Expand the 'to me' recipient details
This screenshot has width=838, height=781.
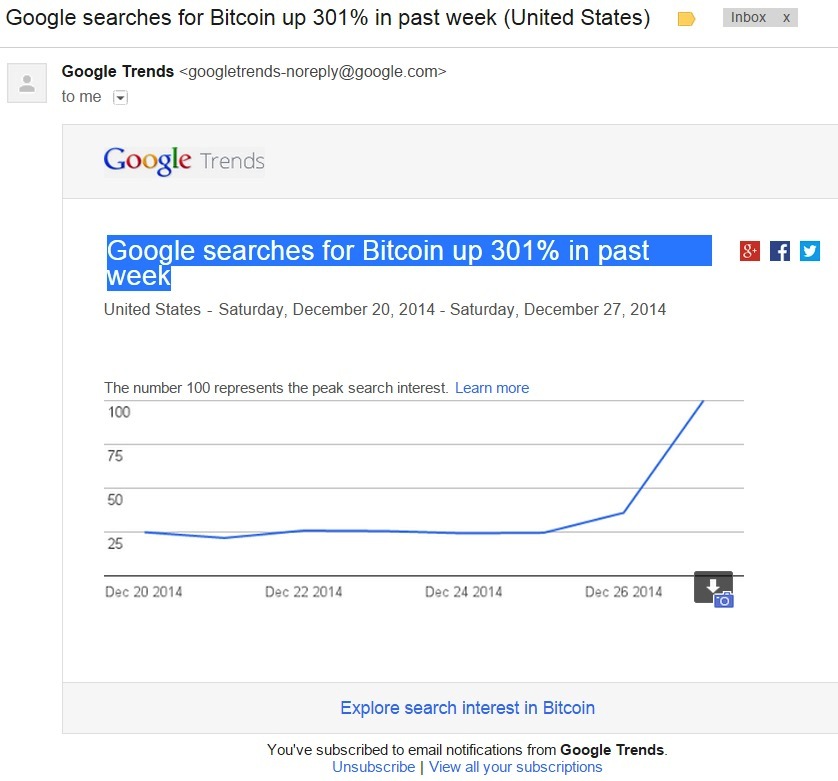[120, 97]
